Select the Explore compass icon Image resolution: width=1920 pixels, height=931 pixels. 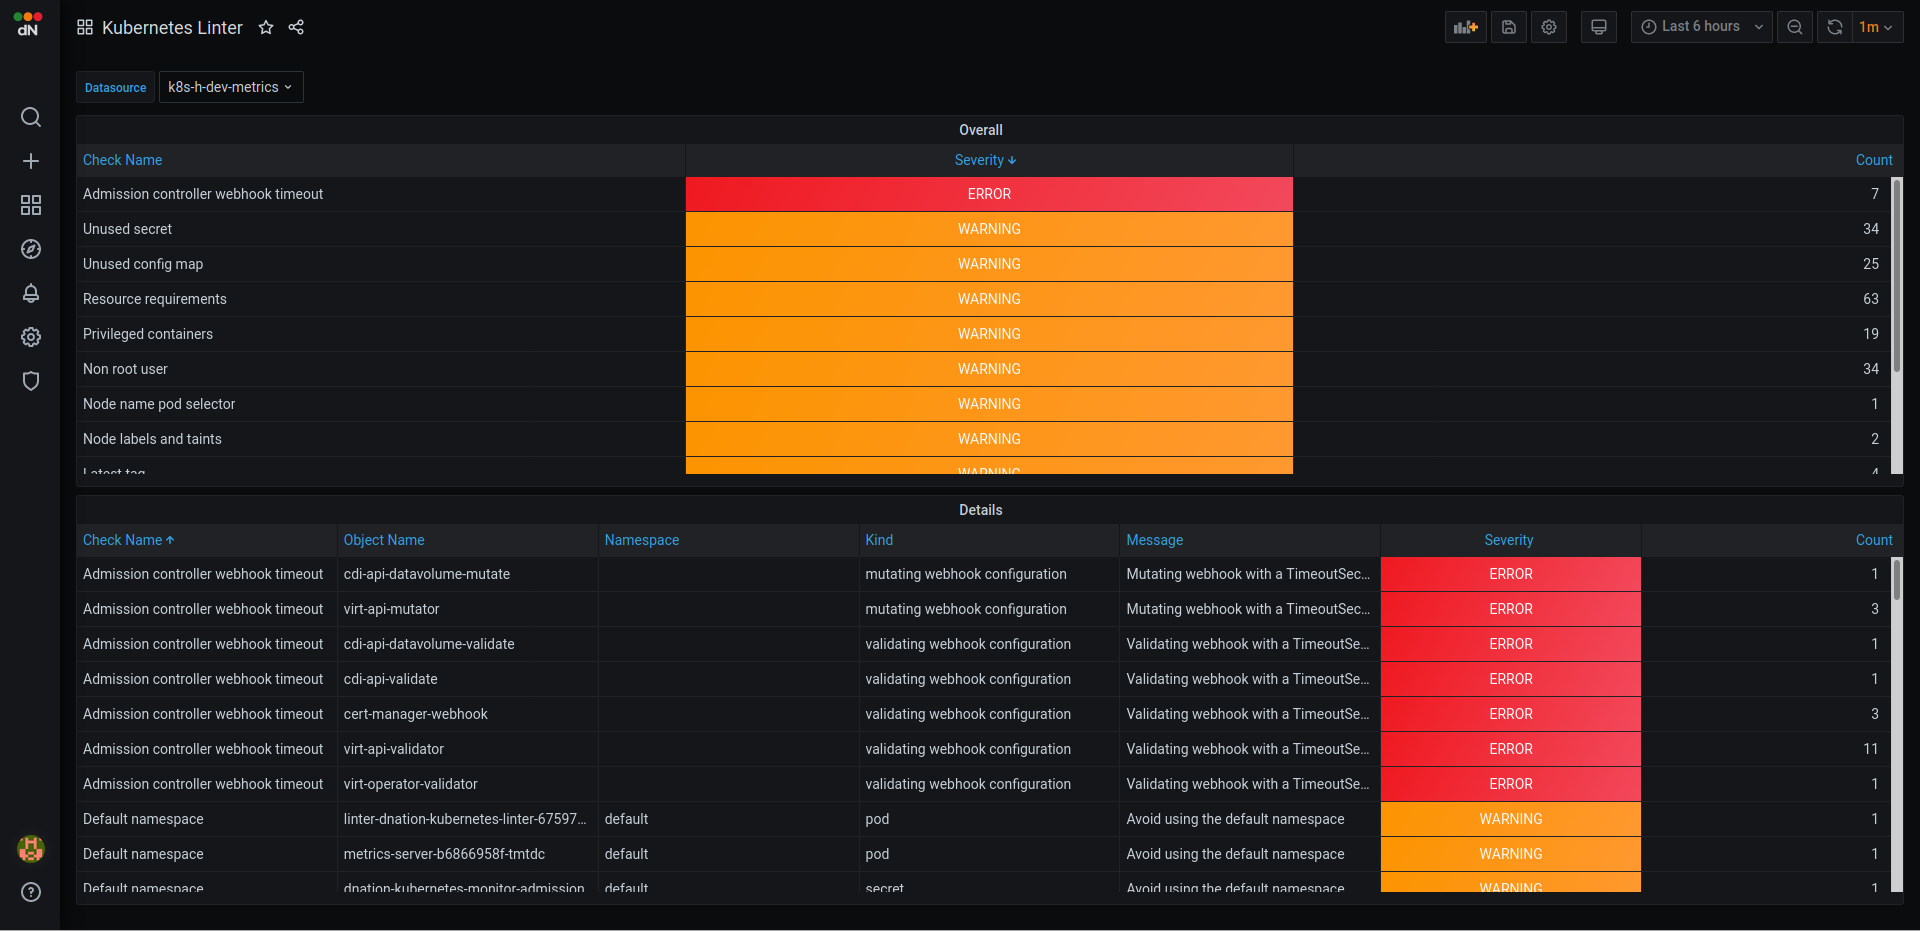tap(30, 249)
